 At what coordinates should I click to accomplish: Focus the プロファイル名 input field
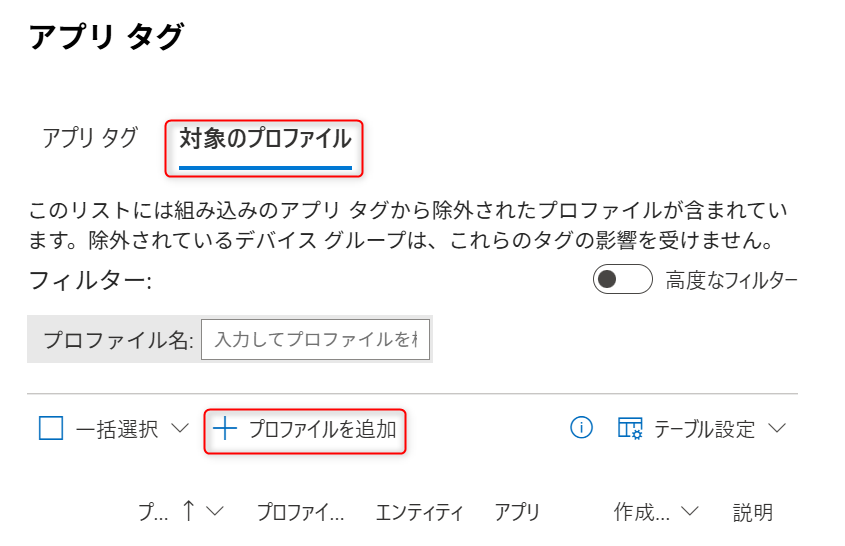[x=315, y=340]
